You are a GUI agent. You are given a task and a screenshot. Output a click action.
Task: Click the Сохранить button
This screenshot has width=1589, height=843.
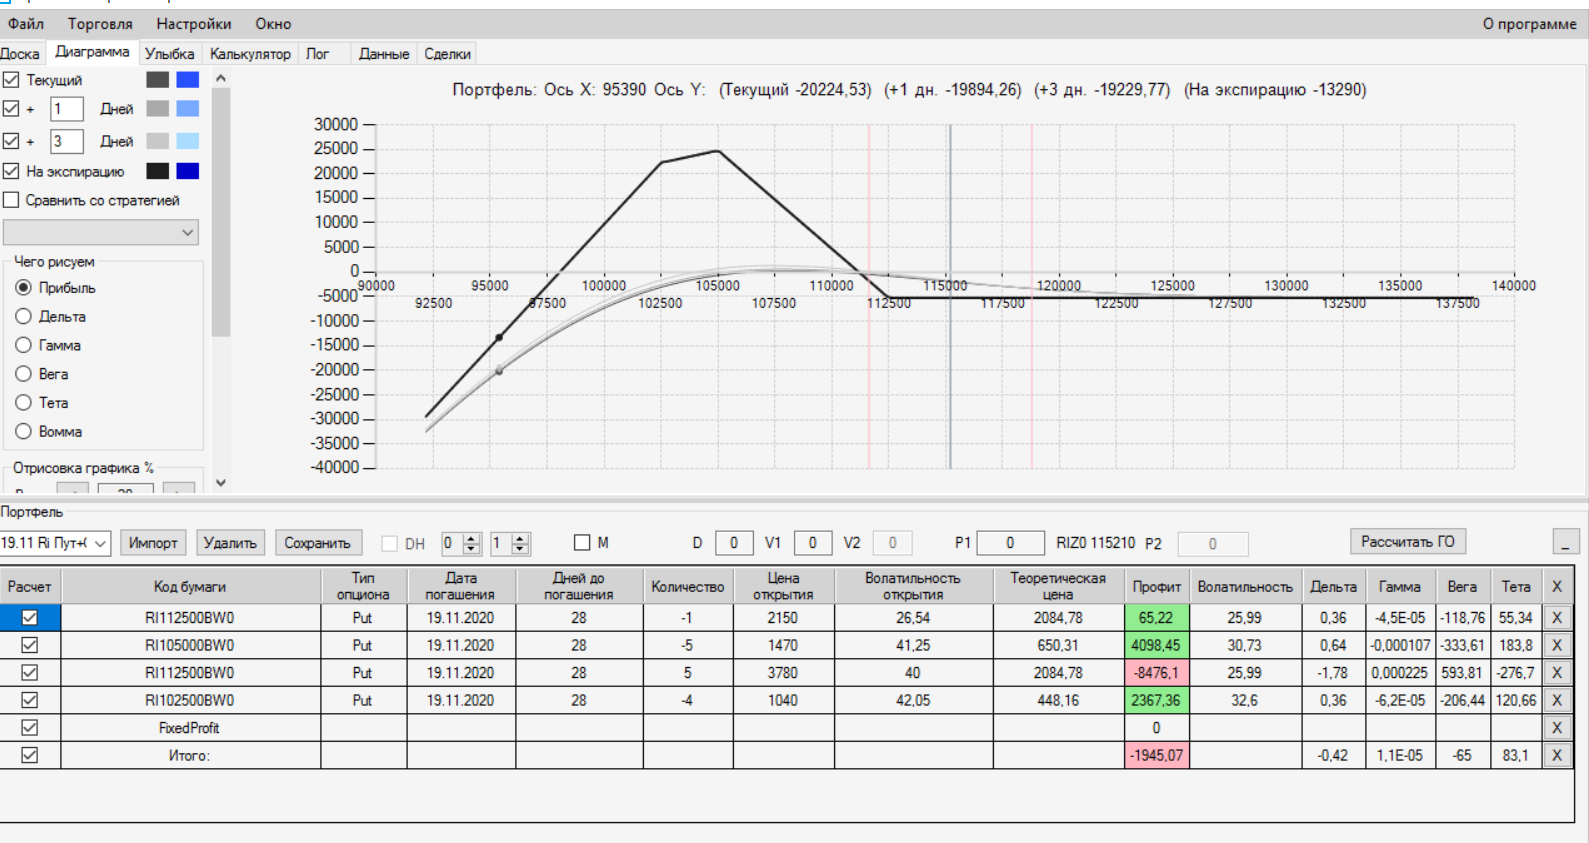point(317,543)
